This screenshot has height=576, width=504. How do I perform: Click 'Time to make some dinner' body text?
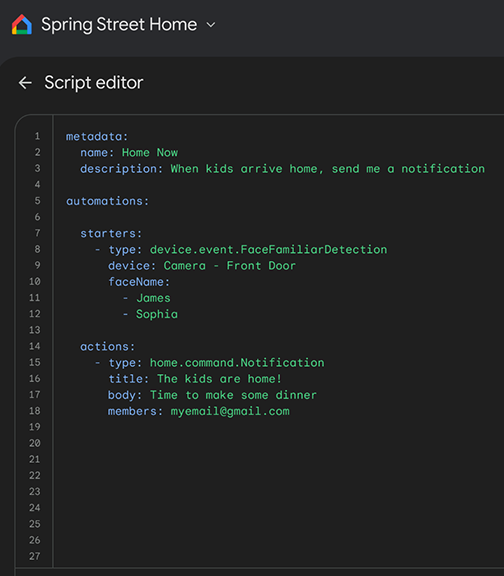[233, 395]
